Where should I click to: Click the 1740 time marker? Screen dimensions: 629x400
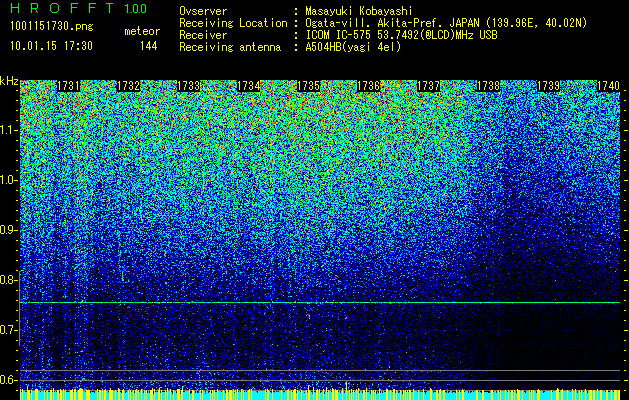coord(609,86)
